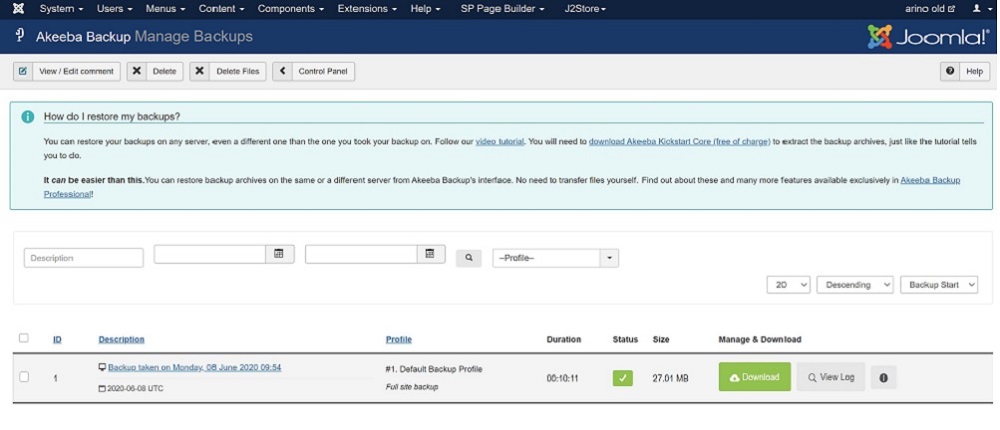Click the Delete Files button
This screenshot has height=430, width=1000.
pos(228,71)
